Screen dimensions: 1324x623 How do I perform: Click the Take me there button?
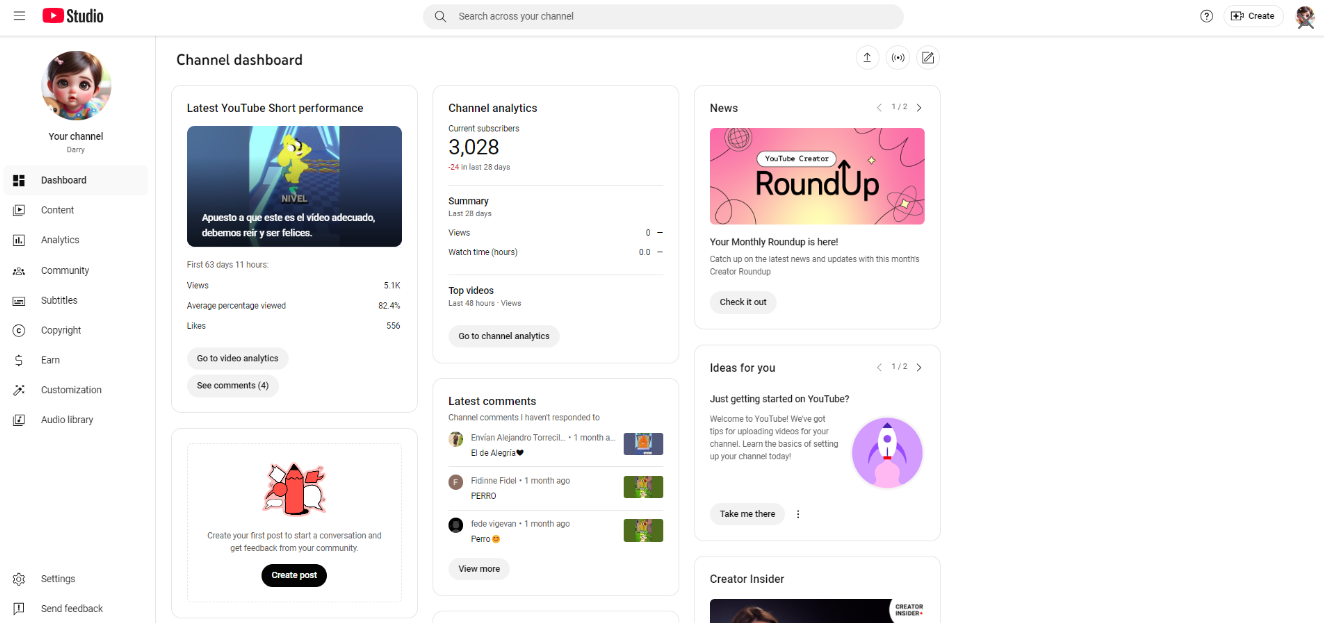tap(747, 514)
